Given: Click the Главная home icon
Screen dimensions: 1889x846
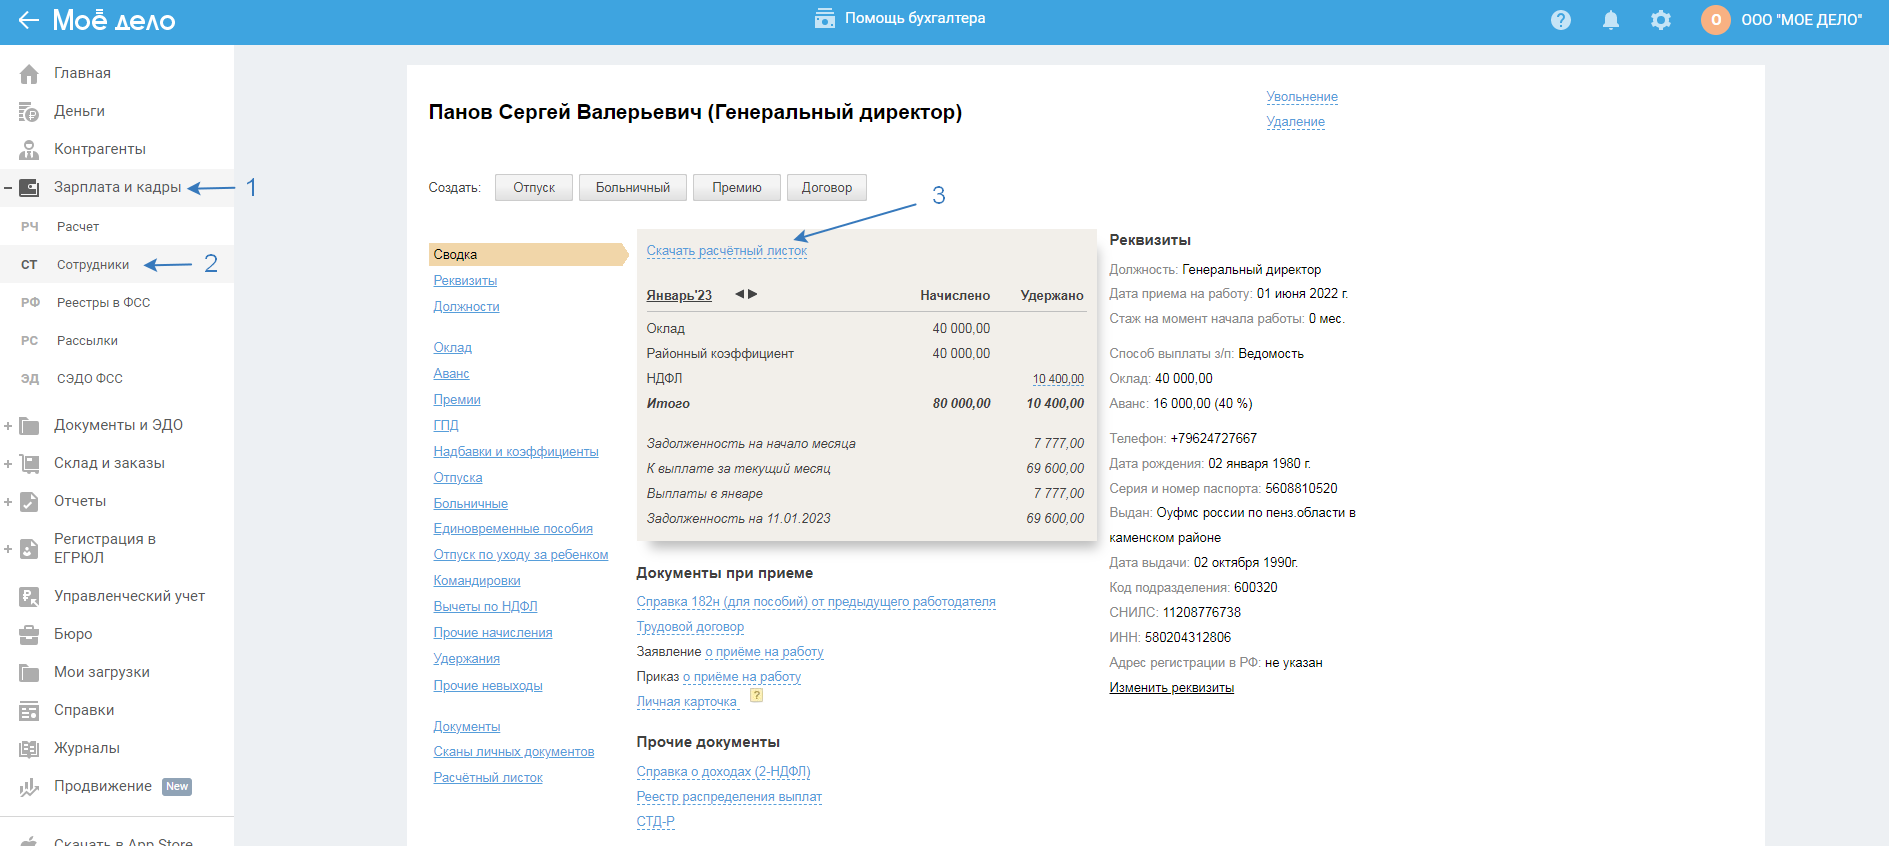Looking at the screenshot, I should tap(29, 74).
